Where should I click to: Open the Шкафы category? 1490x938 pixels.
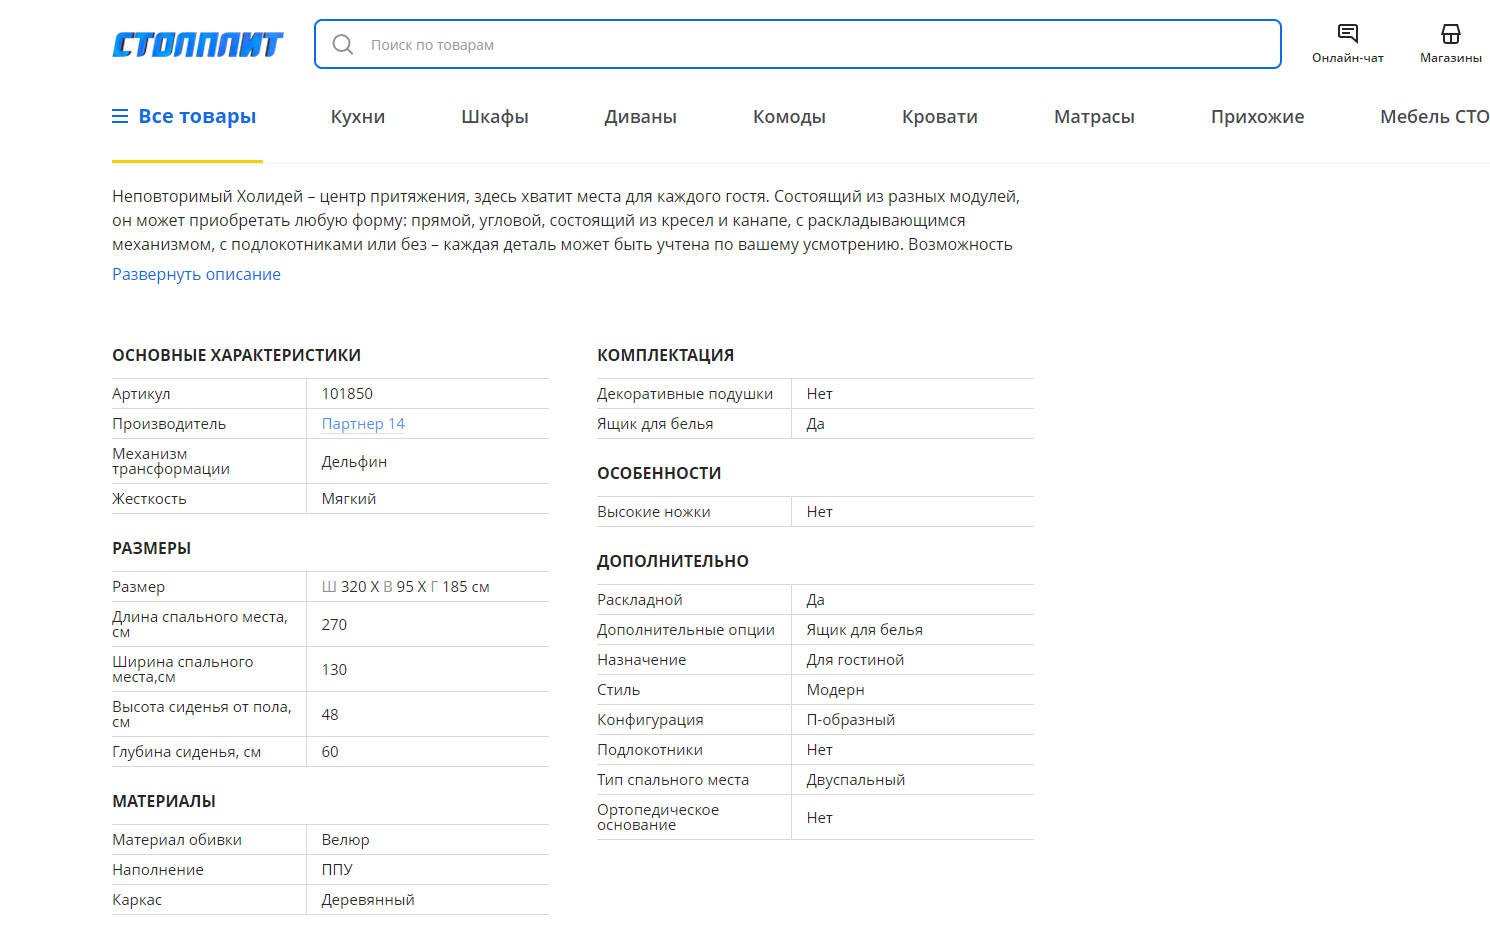coord(495,117)
